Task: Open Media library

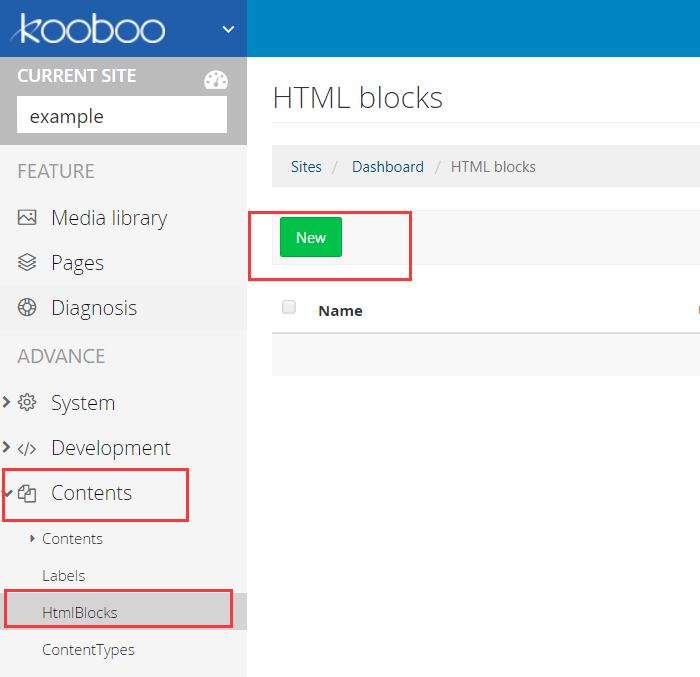Action: pos(109,218)
